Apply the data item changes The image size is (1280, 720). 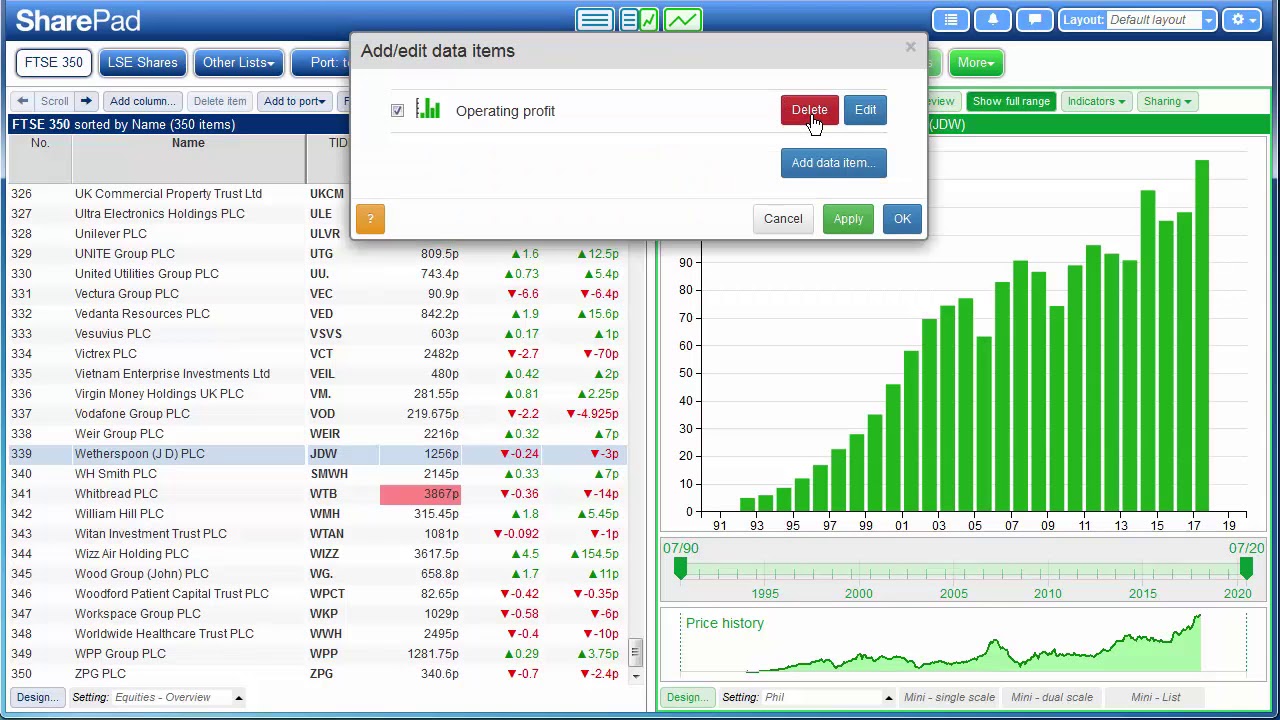click(x=848, y=219)
